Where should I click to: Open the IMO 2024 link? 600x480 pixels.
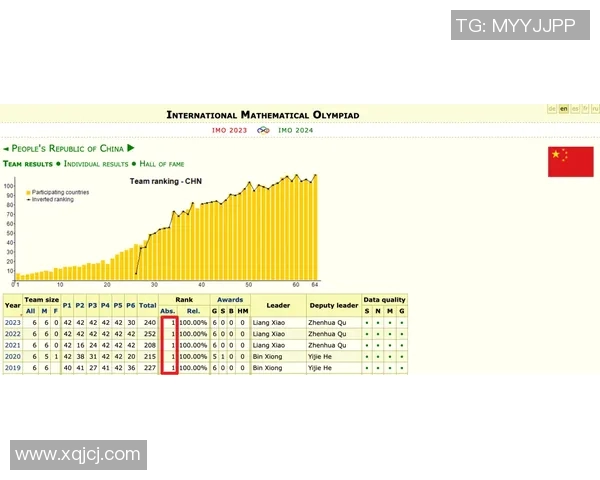[x=295, y=130]
